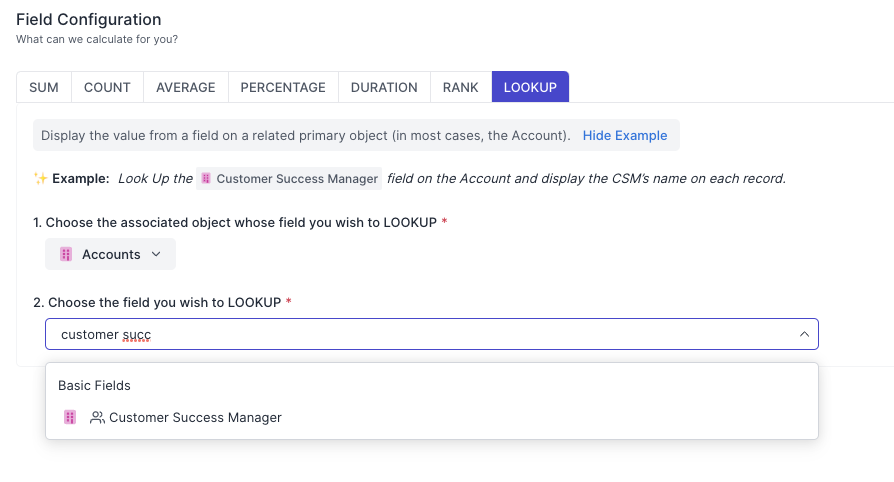
Task: Switch to the SUM tab
Action: (44, 87)
